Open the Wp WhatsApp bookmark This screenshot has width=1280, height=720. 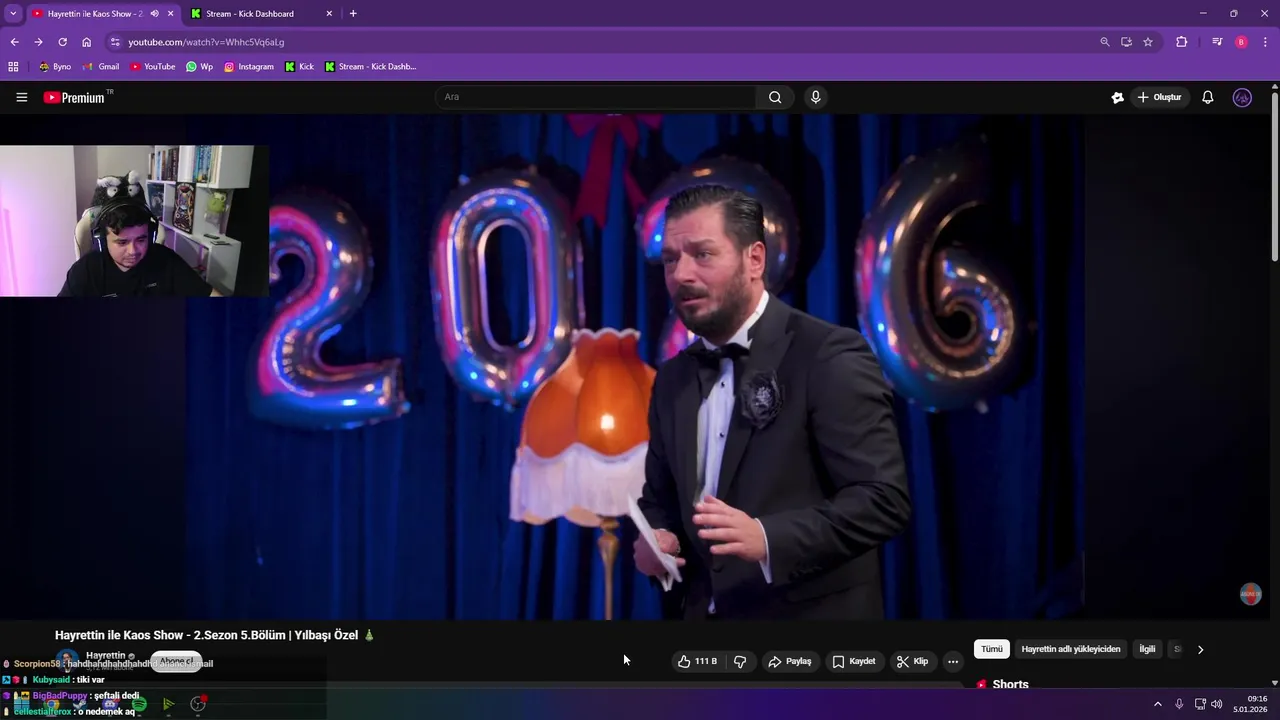coord(199,67)
